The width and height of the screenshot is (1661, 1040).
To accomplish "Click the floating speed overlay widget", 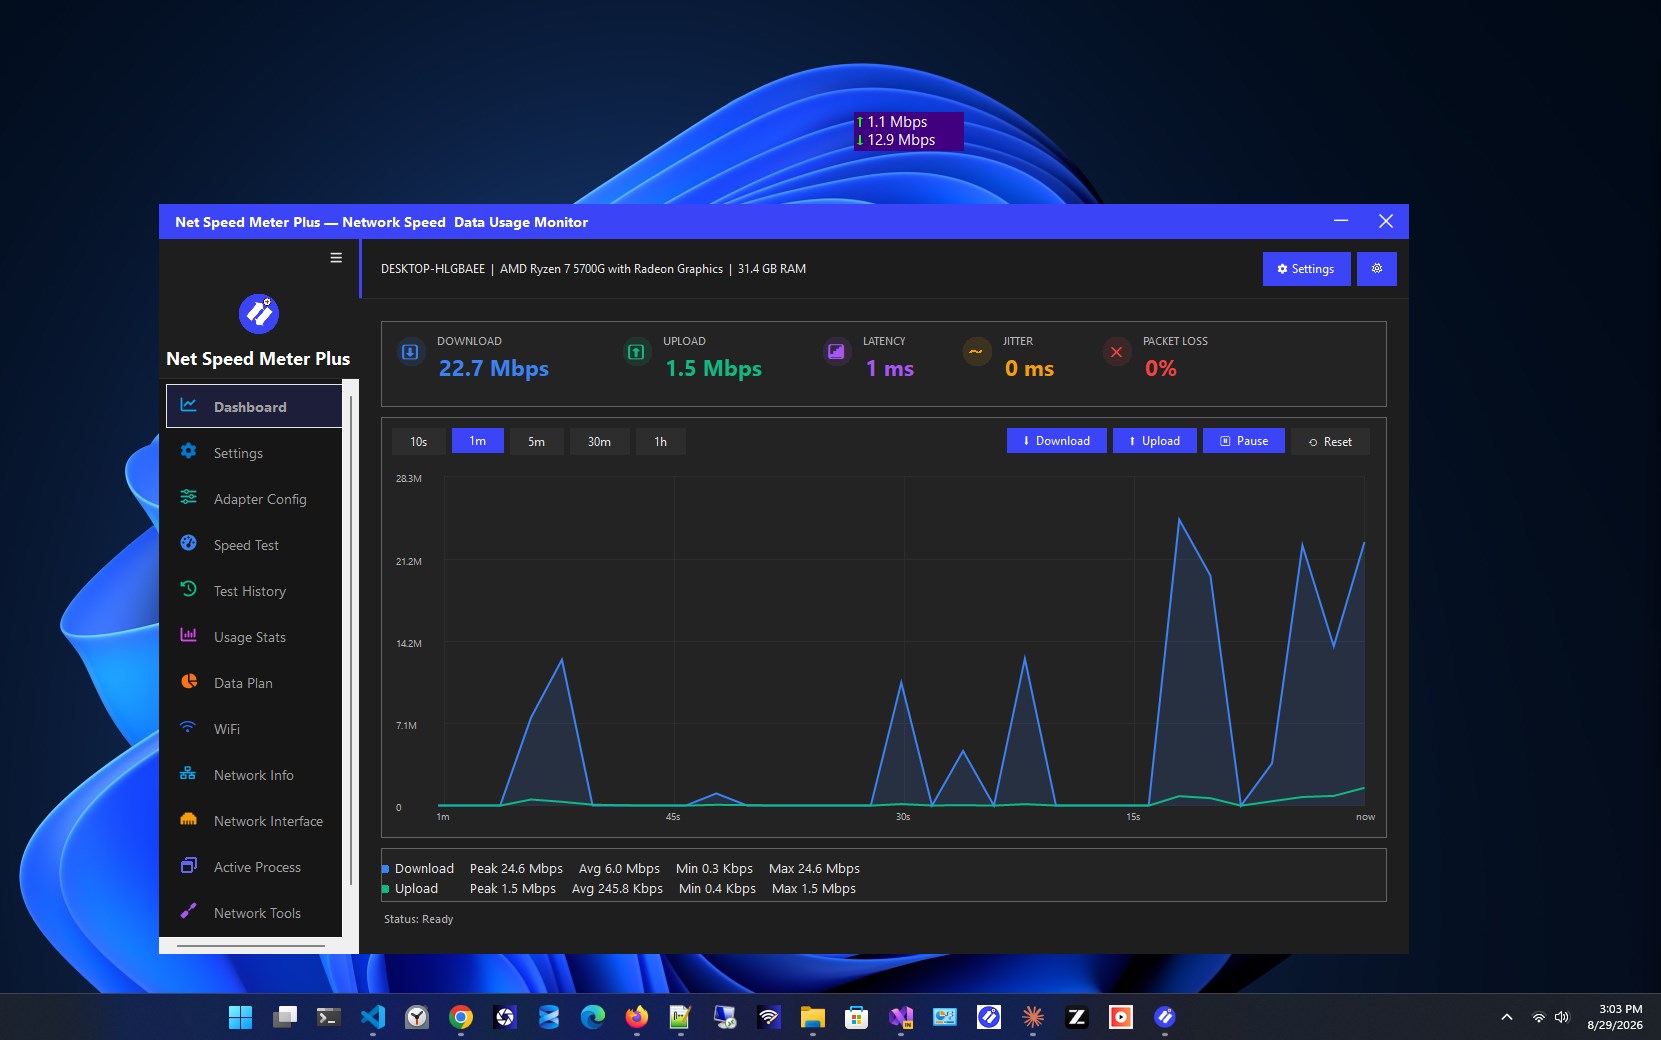I will point(908,131).
